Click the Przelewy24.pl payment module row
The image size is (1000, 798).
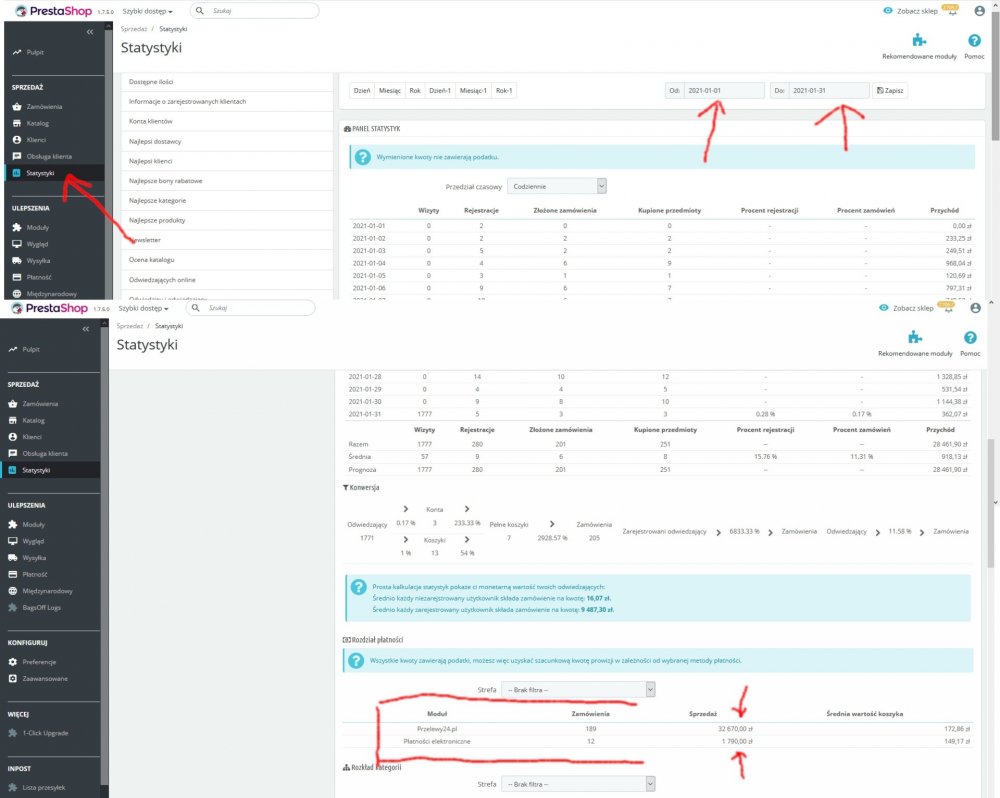pos(658,728)
